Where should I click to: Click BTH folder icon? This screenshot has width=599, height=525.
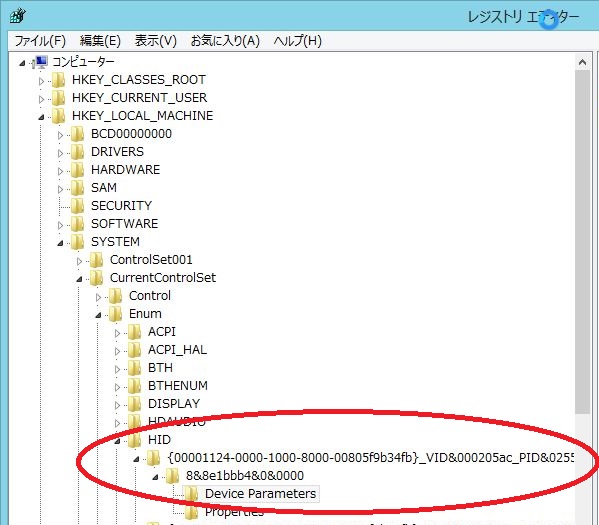[134, 368]
